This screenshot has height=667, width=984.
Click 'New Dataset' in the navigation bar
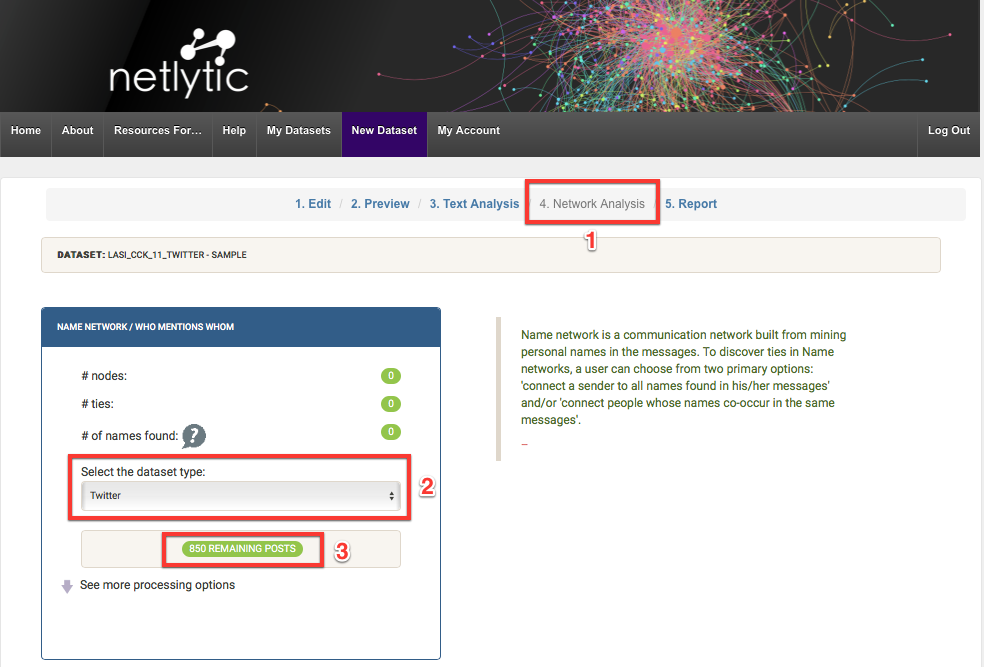[384, 131]
